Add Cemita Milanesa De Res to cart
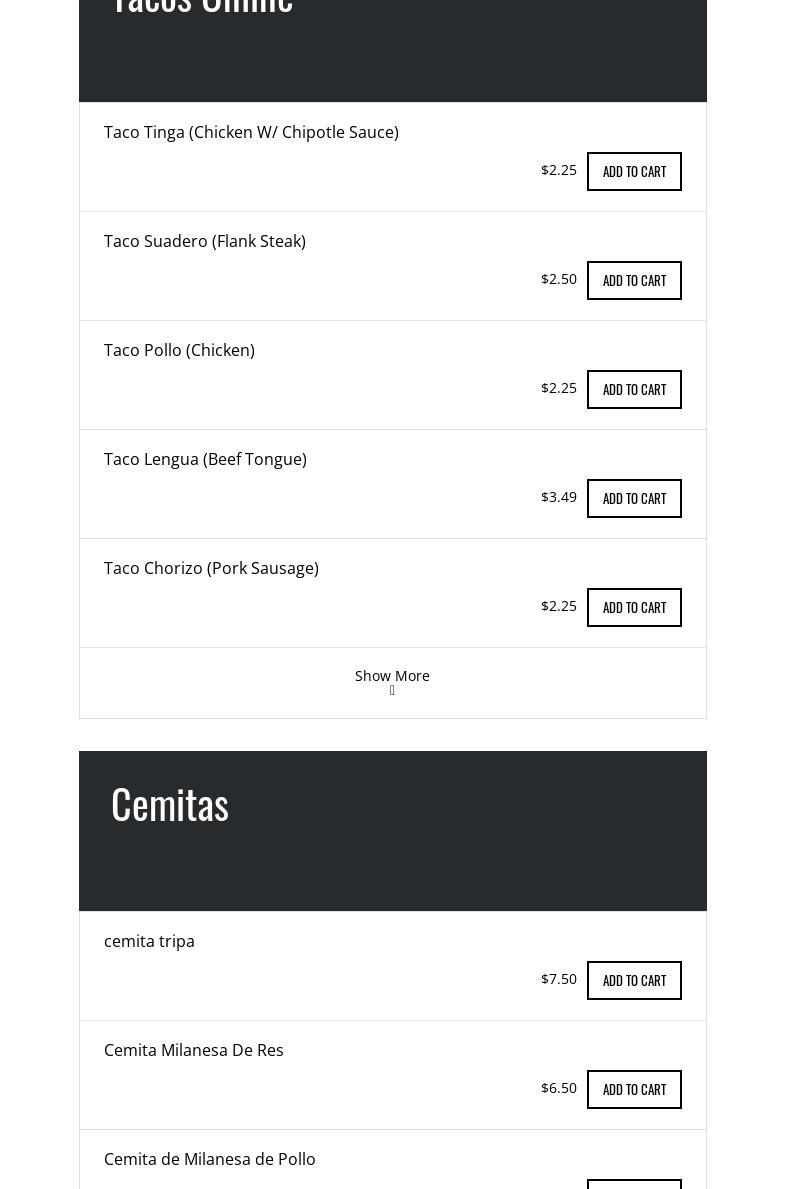This screenshot has height=1189, width=785. tap(634, 1090)
